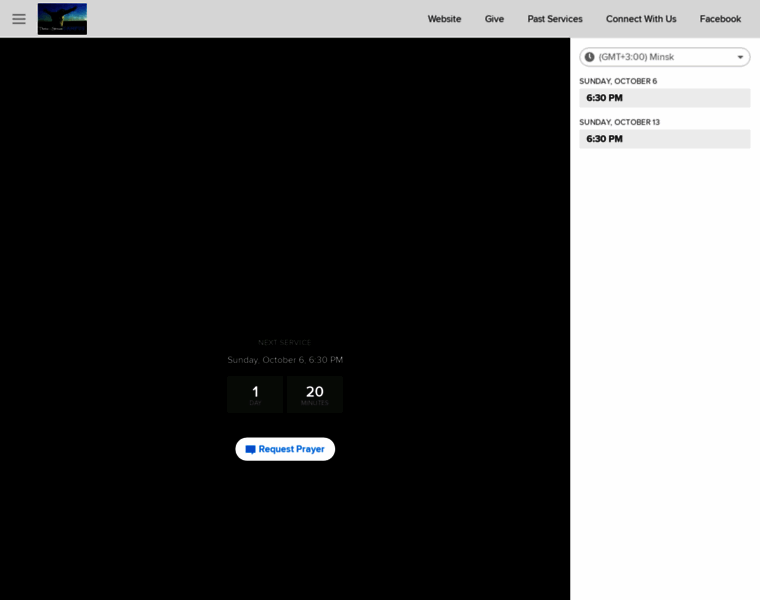Screen dimensions: 760x600
Task: Open Connect With Us
Action: click(641, 19)
